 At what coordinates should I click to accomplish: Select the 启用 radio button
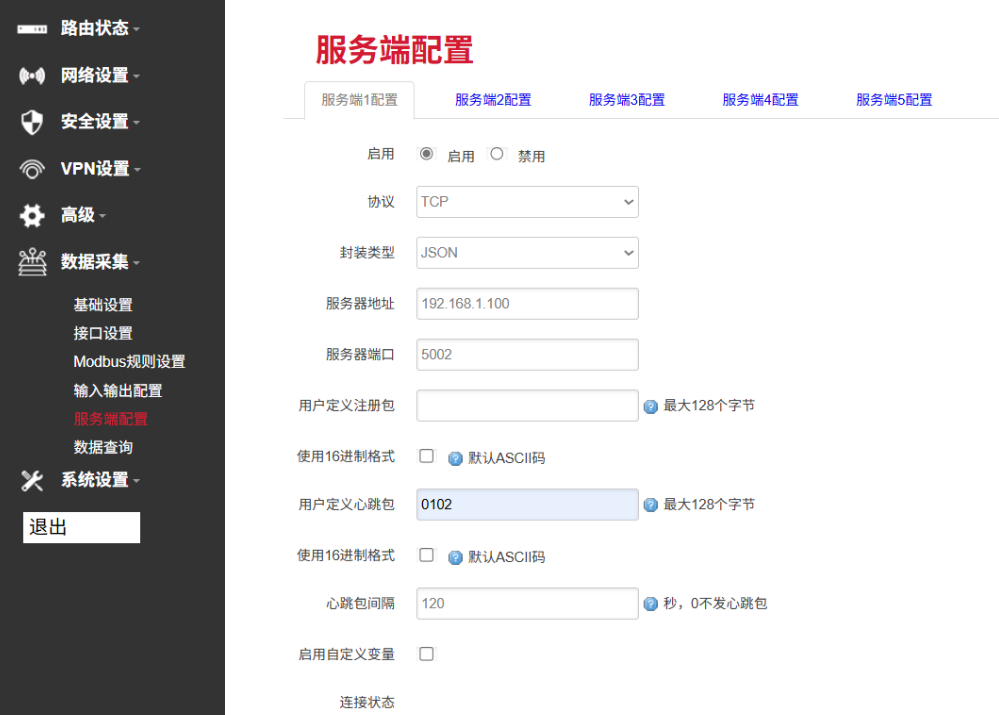tap(427, 153)
